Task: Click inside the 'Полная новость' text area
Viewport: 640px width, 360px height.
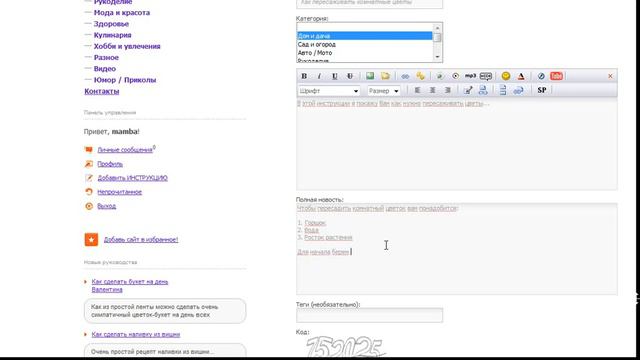Action: coord(457,249)
